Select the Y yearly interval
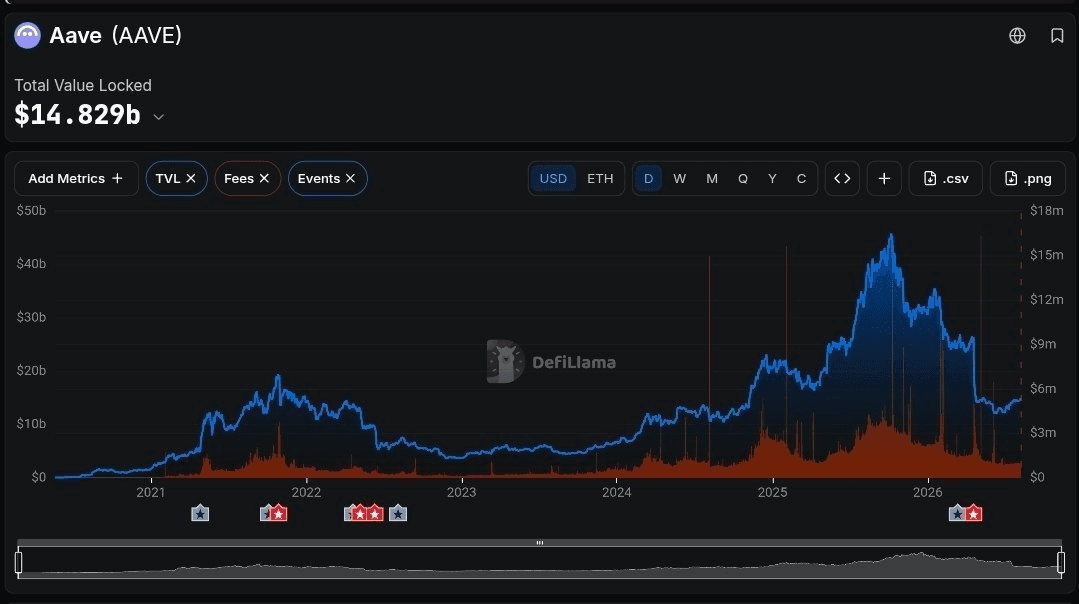Image resolution: width=1079 pixels, height=604 pixels. [x=773, y=179]
